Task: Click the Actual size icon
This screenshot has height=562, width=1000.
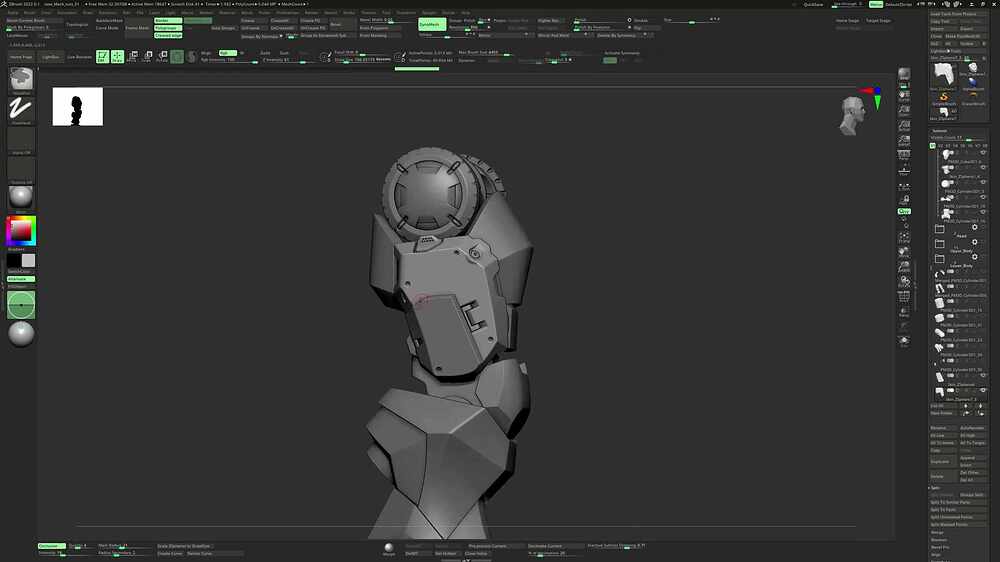Action: click(904, 126)
